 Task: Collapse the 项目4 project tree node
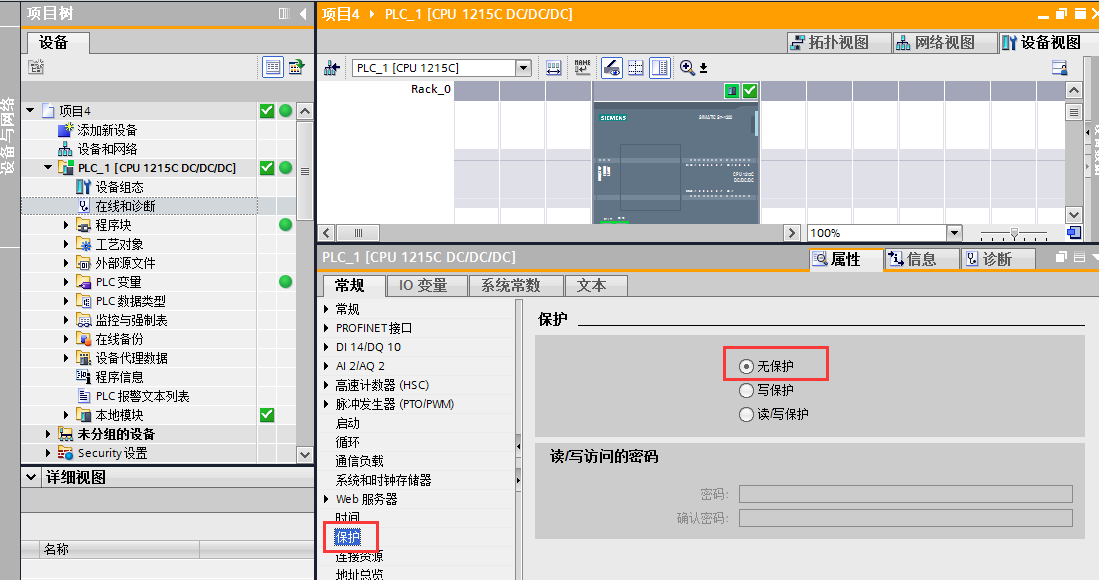[30, 111]
